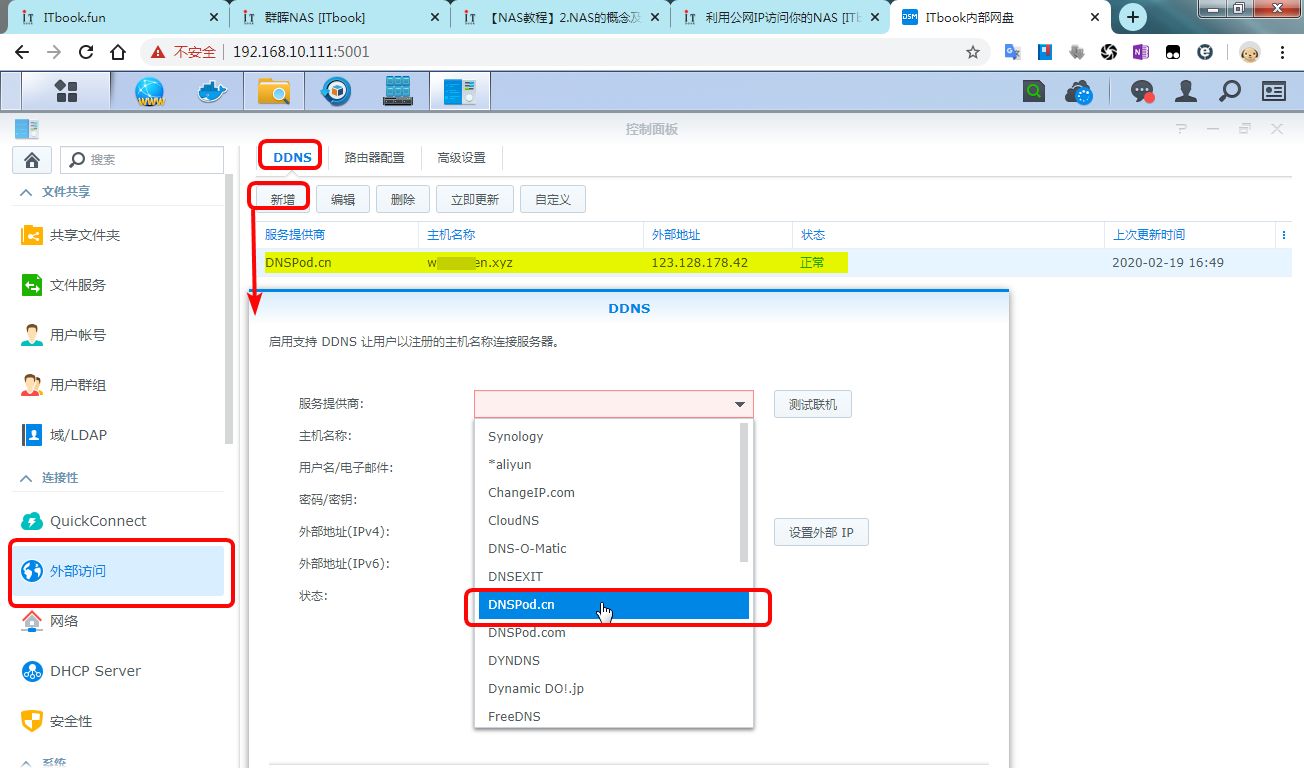The width and height of the screenshot is (1304, 768).
Task: Open Control Panel help question mark
Action: [x=1181, y=129]
